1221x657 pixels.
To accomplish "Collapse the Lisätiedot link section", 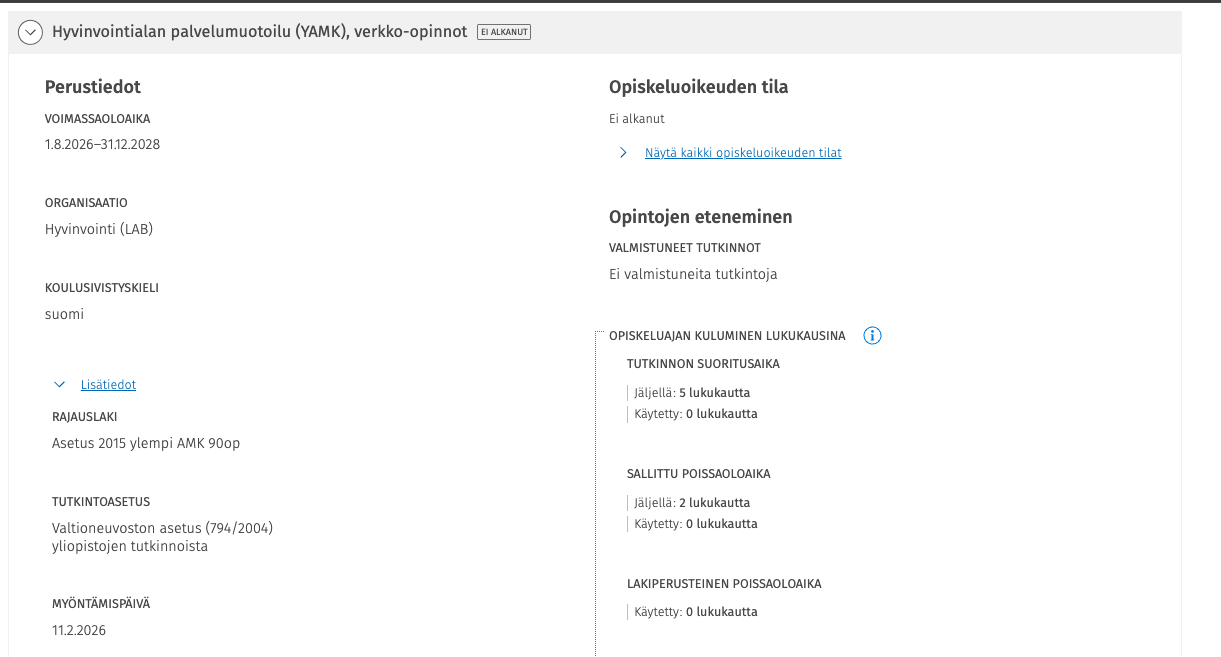I will [x=108, y=385].
